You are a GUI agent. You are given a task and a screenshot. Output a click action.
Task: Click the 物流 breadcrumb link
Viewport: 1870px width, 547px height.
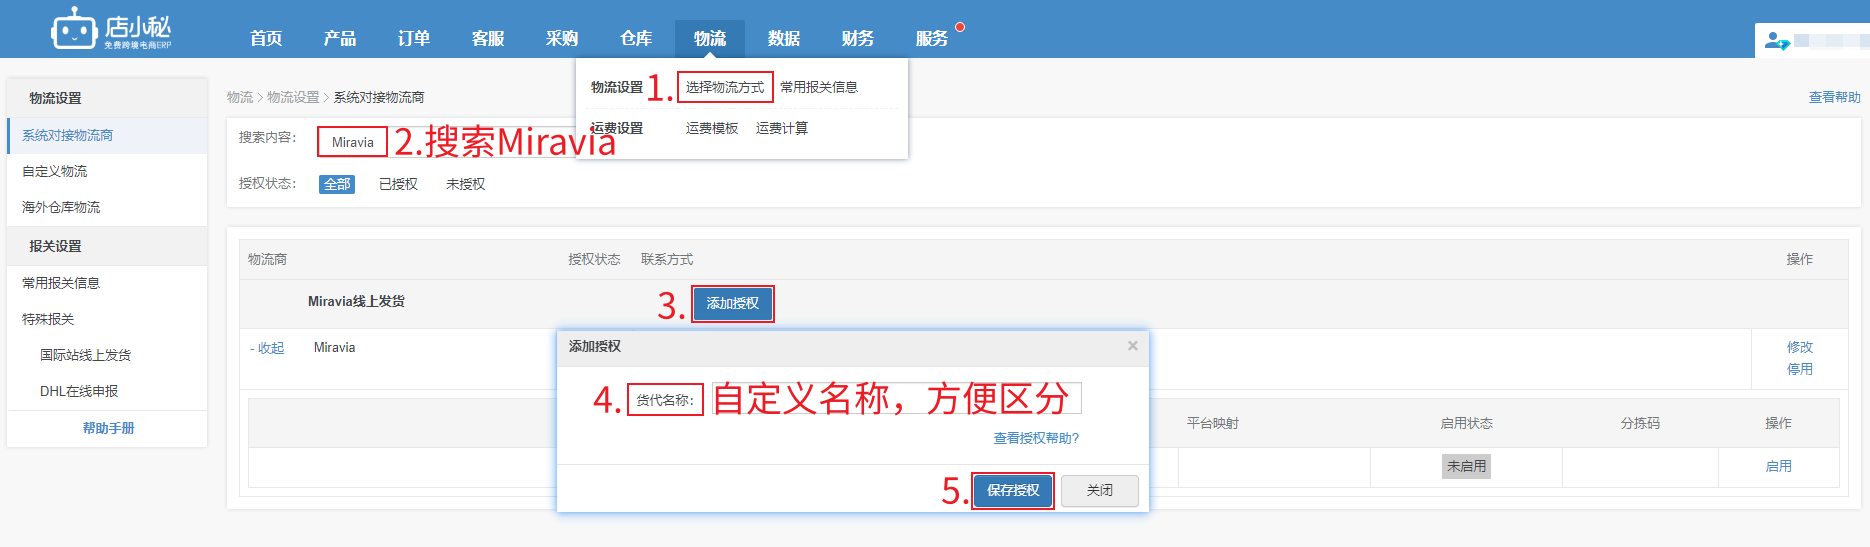[x=240, y=97]
